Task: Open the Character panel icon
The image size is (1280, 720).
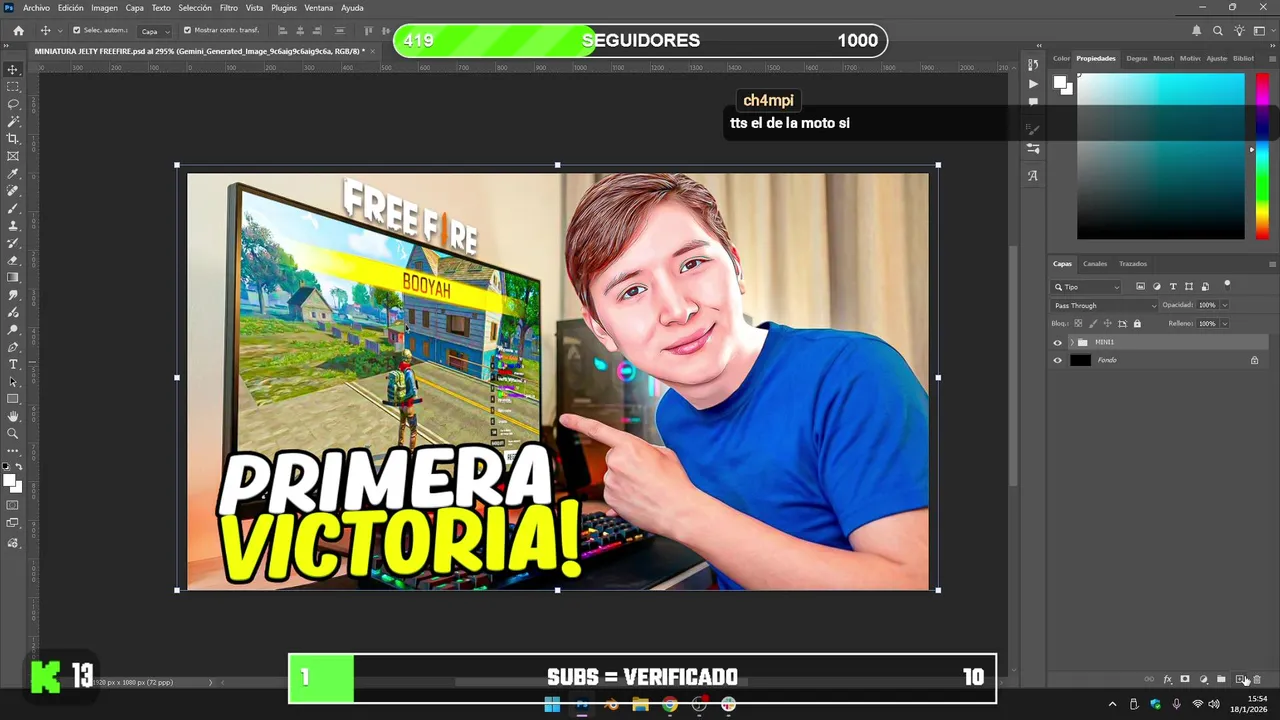Action: (1033, 175)
